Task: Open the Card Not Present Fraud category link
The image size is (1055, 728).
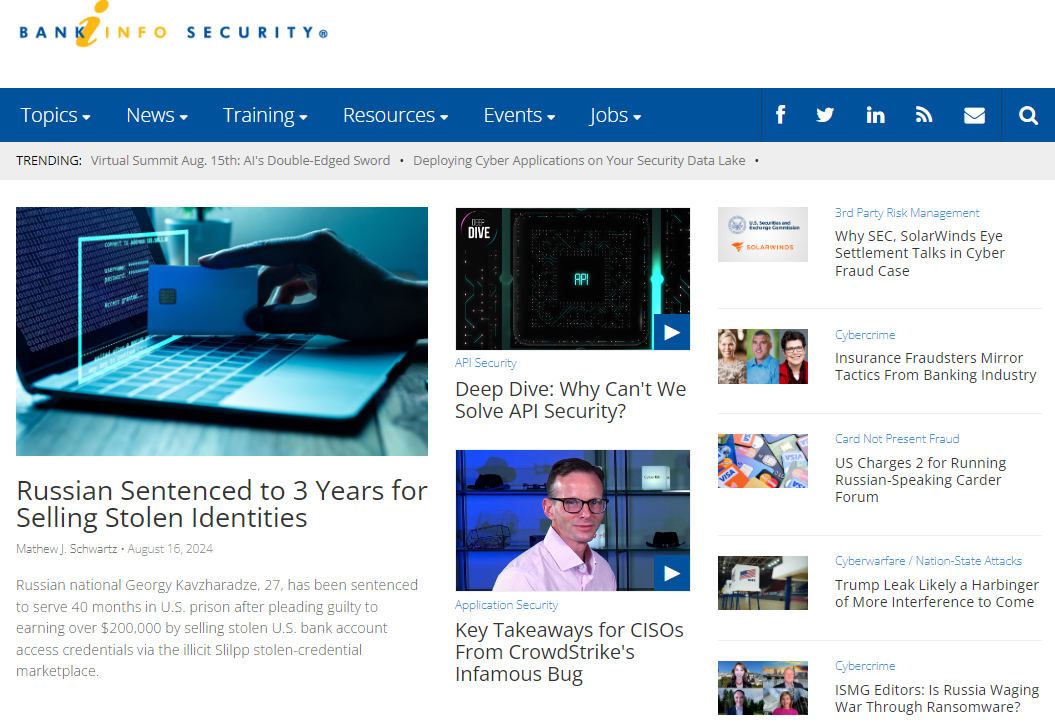Action: click(897, 438)
